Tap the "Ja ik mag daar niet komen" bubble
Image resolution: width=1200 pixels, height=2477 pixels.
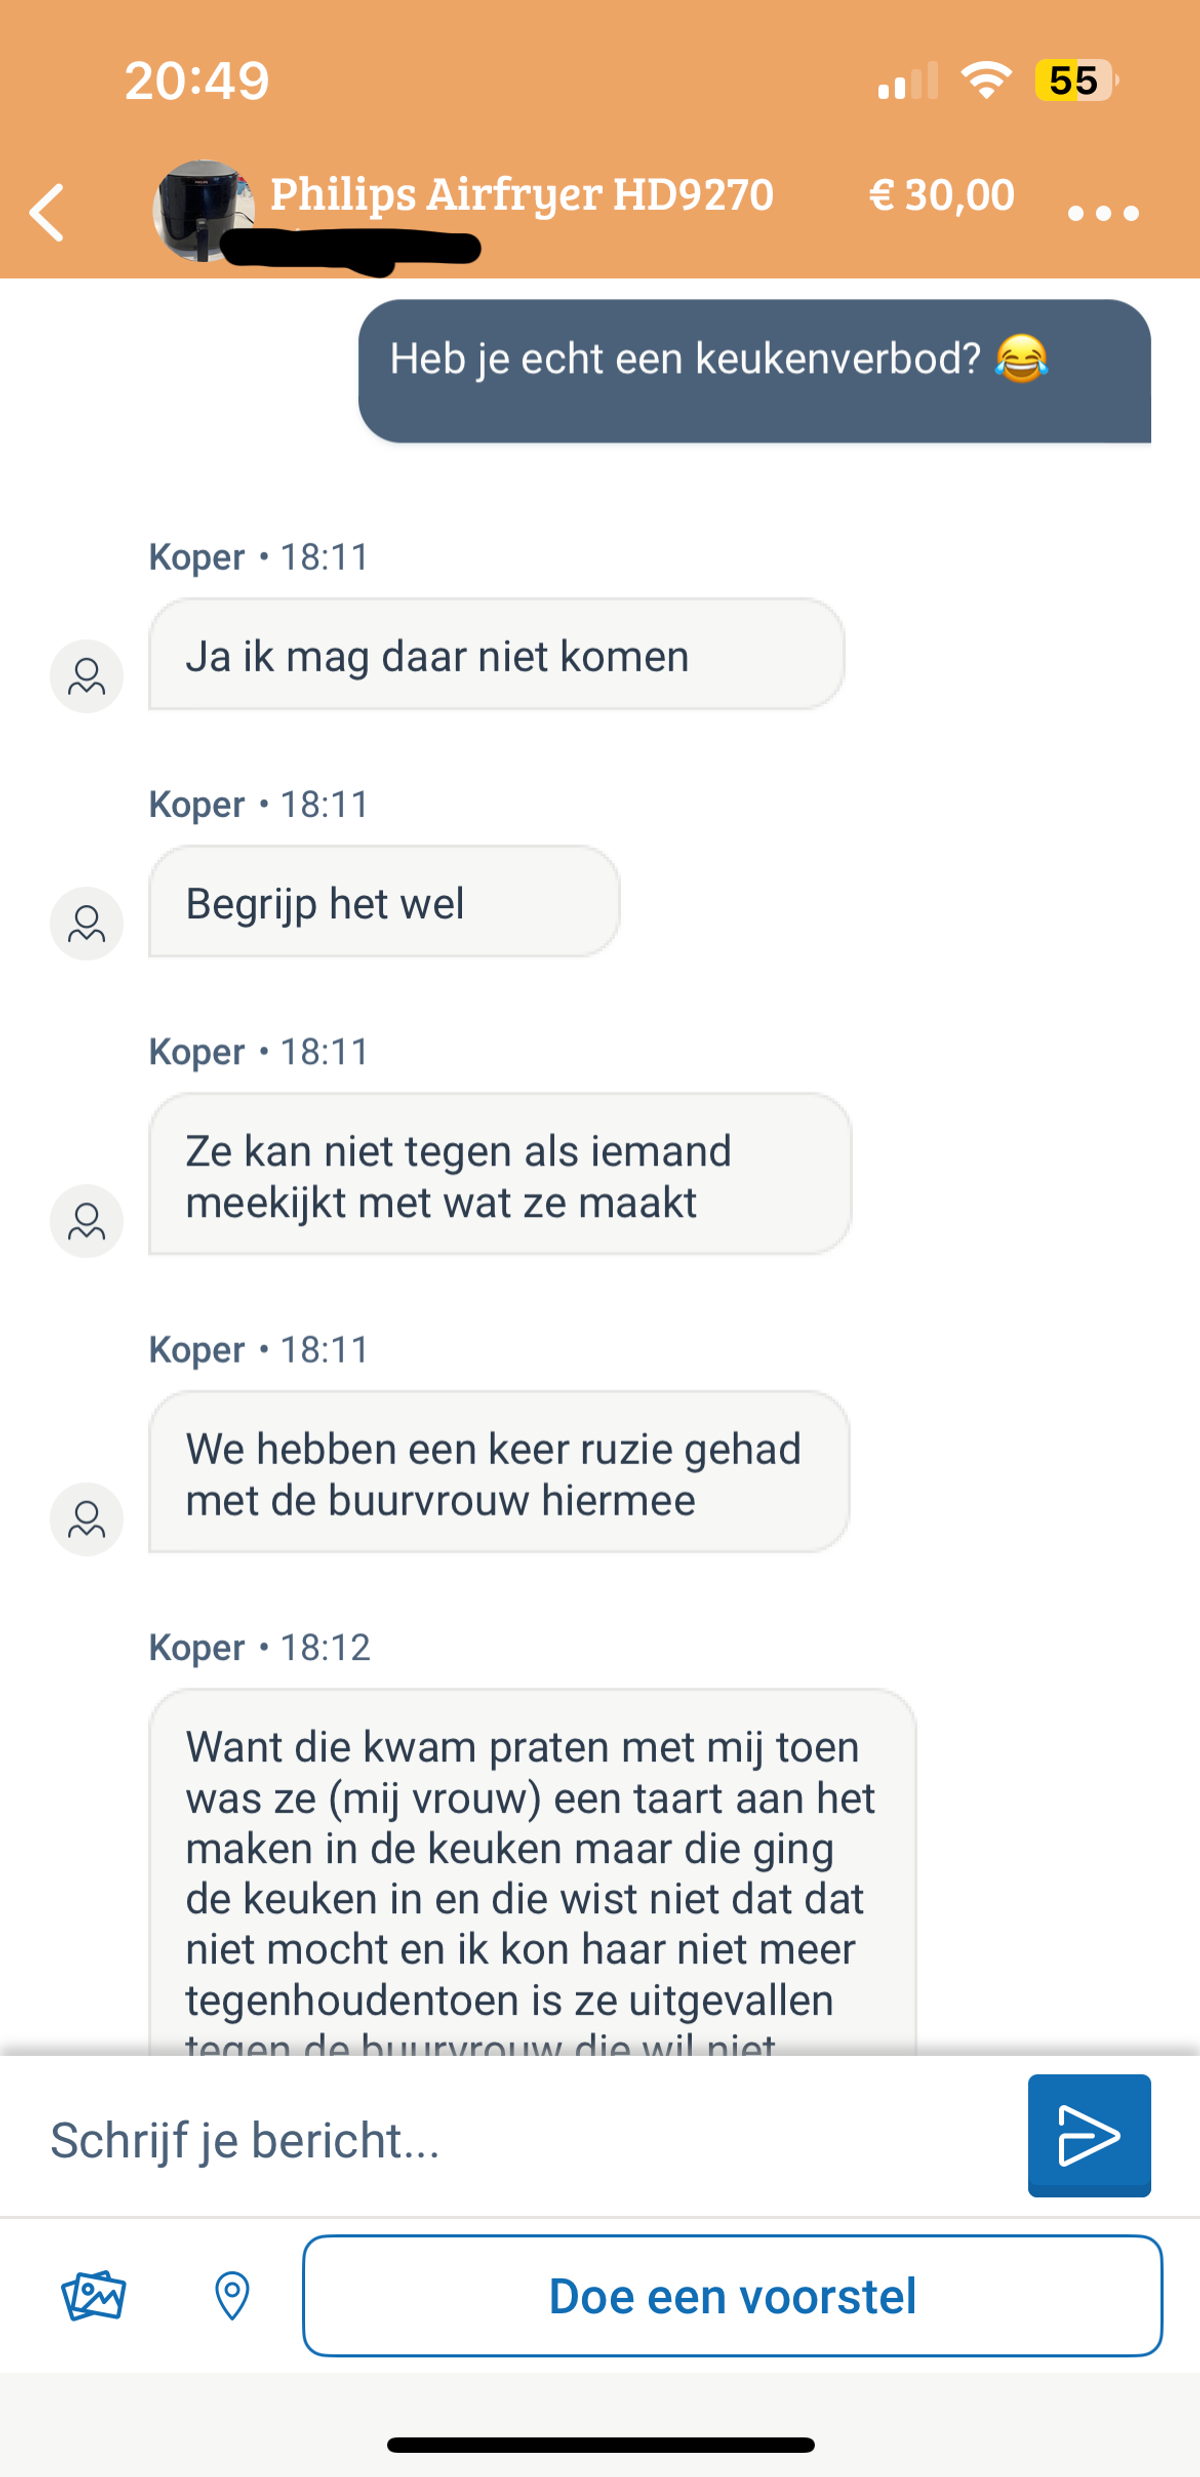point(496,655)
